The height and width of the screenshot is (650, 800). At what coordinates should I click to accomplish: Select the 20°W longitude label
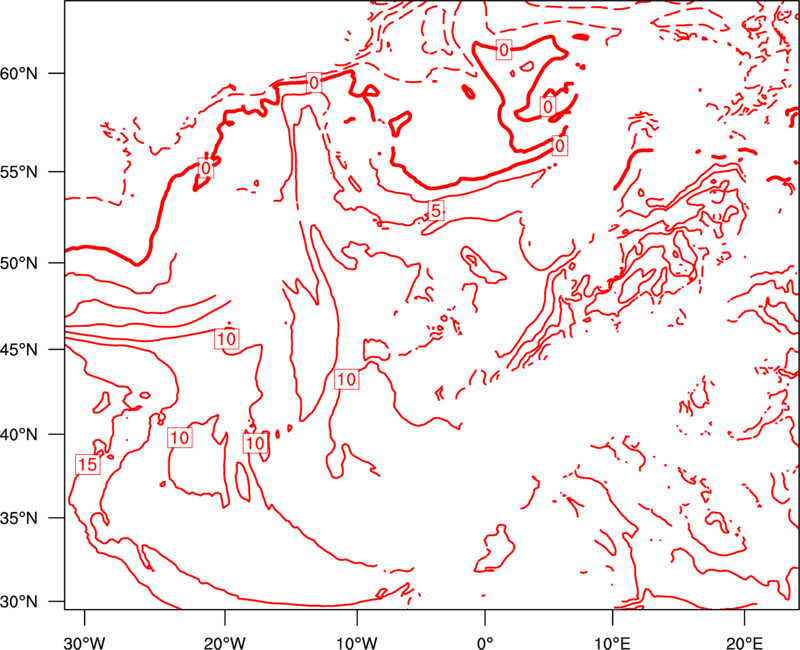224,643
